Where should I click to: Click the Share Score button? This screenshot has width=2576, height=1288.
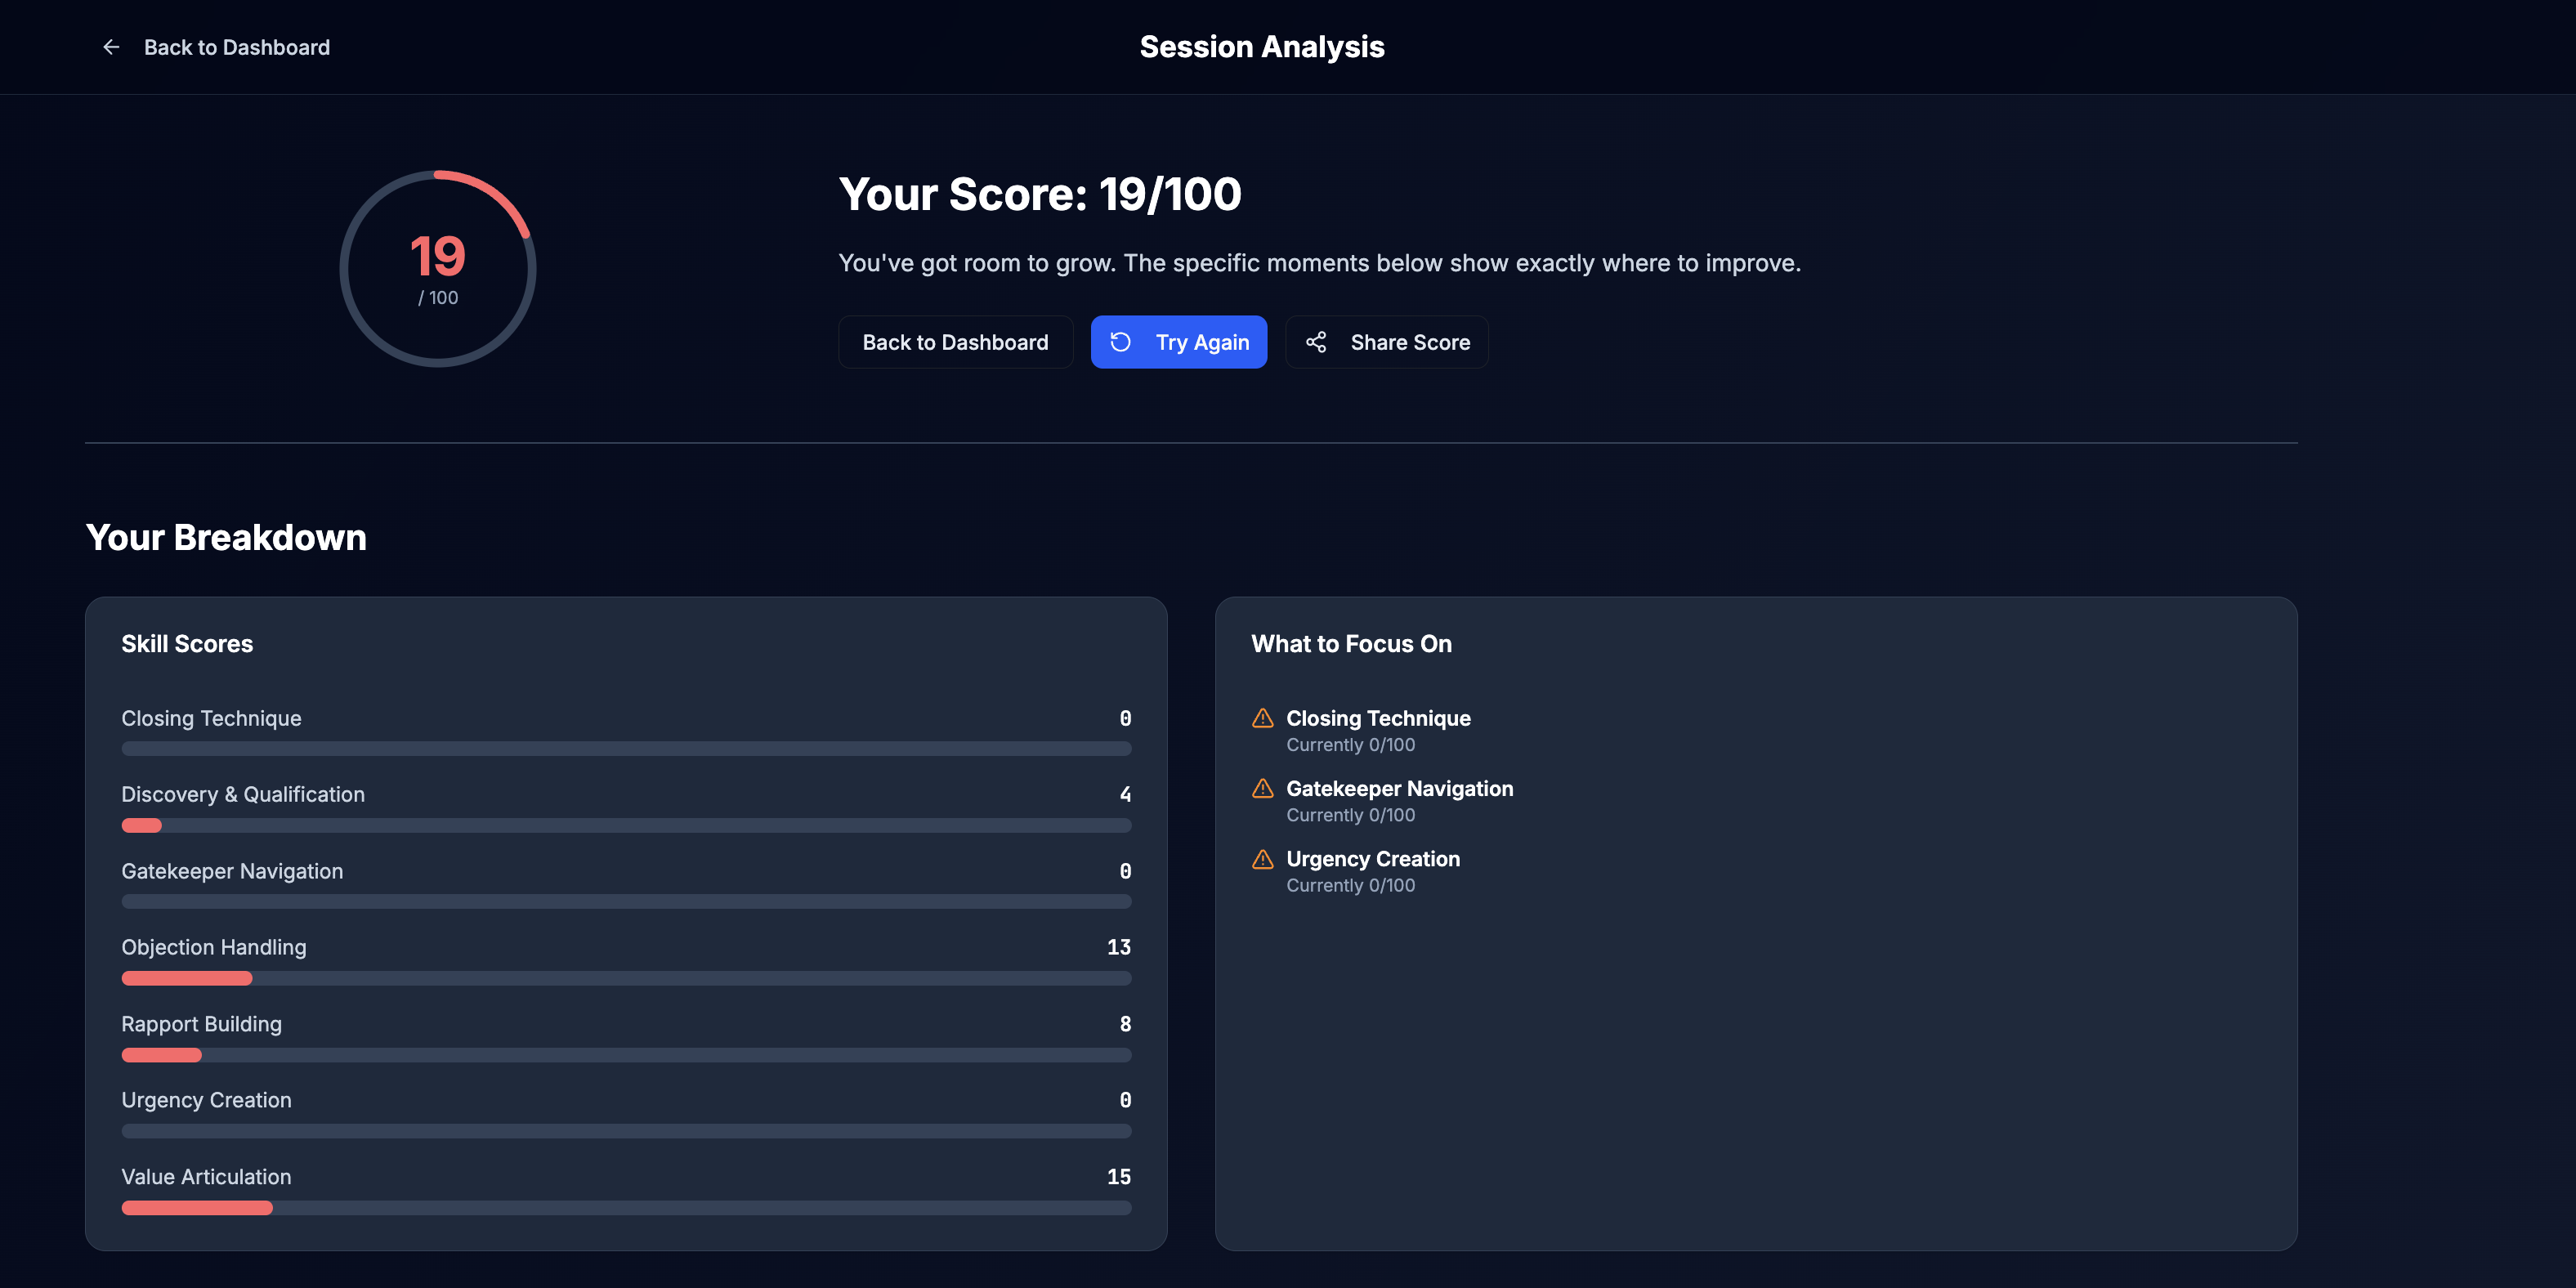click(x=1386, y=342)
